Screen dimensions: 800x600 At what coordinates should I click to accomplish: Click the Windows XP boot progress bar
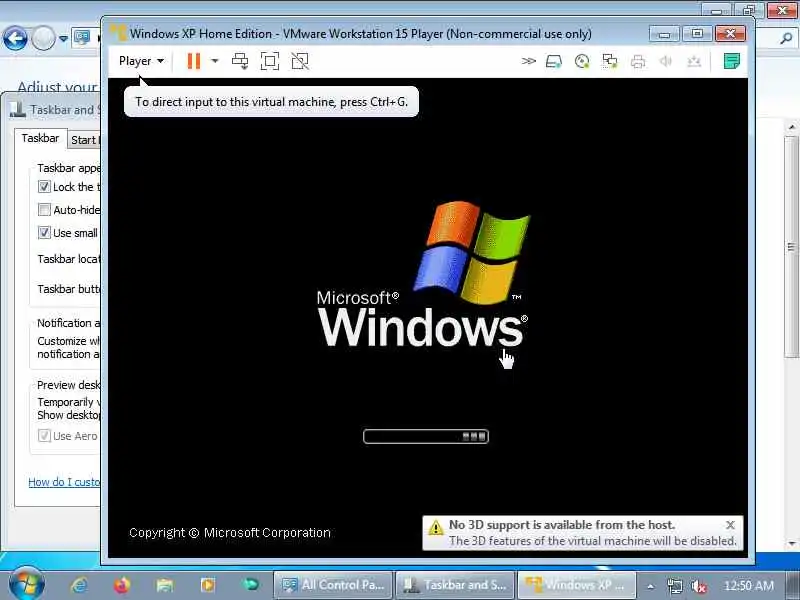coord(426,436)
